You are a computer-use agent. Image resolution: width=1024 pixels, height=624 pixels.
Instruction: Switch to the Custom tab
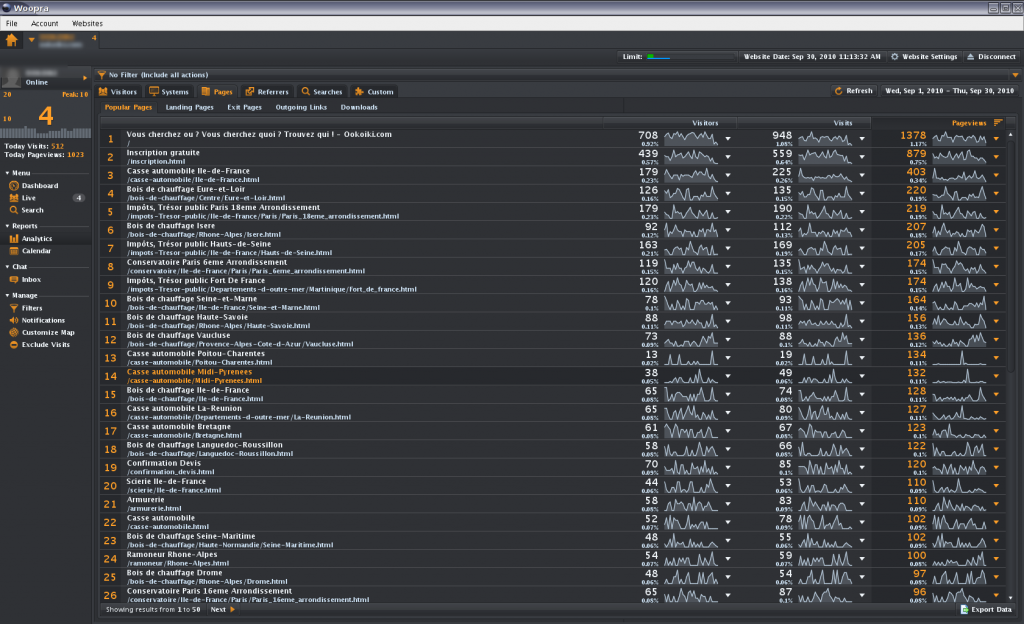pos(374,91)
